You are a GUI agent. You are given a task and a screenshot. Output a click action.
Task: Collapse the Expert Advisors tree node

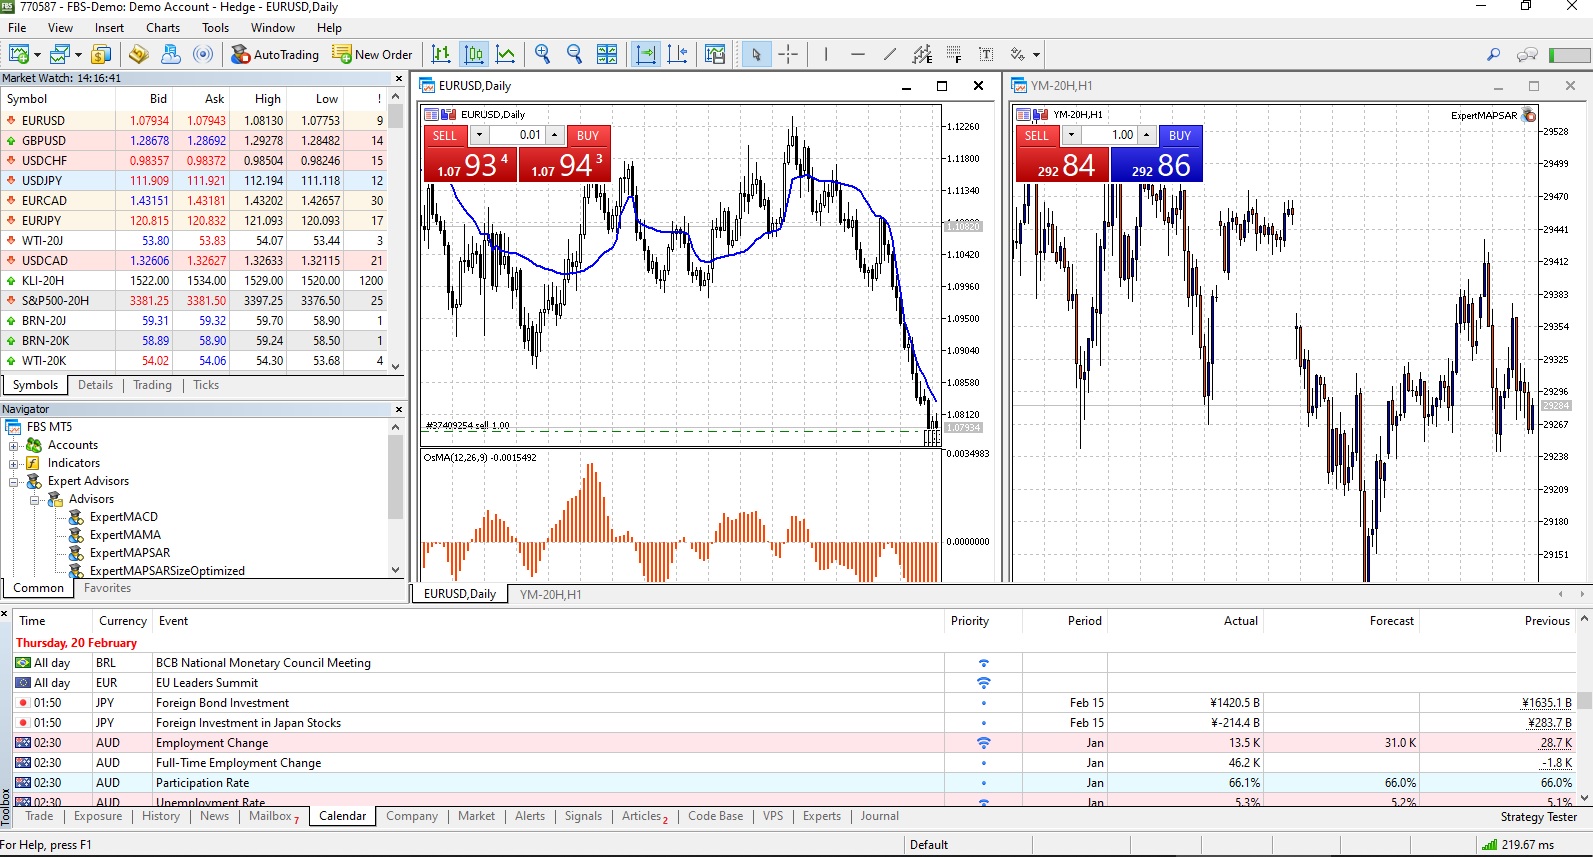click(x=14, y=481)
